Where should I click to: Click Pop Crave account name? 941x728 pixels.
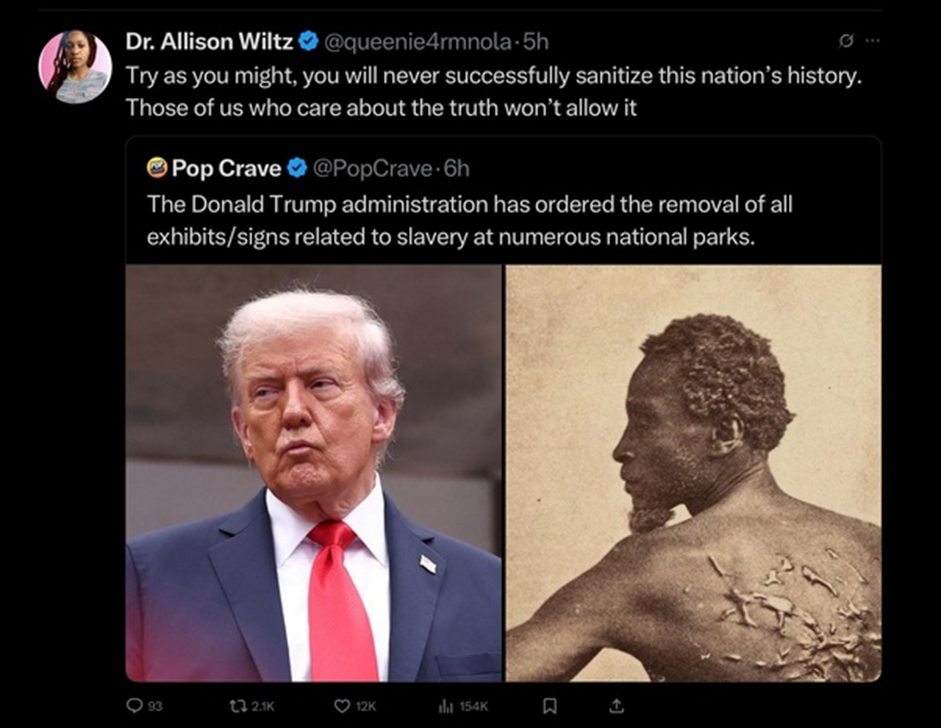[x=226, y=169]
